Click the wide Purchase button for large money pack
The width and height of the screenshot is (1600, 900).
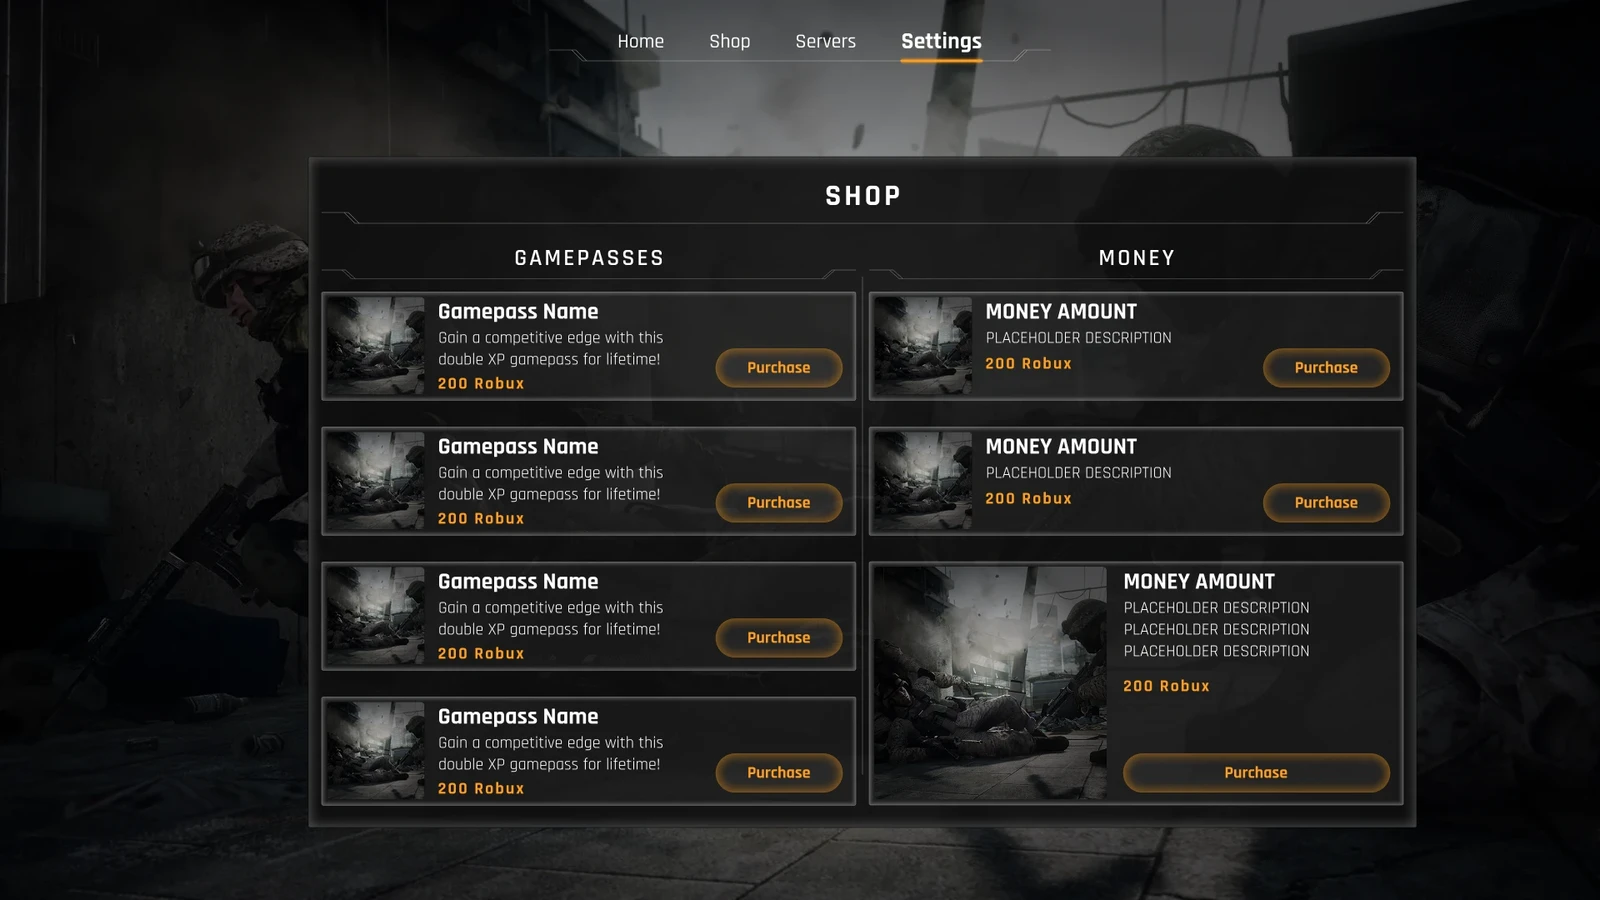1256,772
